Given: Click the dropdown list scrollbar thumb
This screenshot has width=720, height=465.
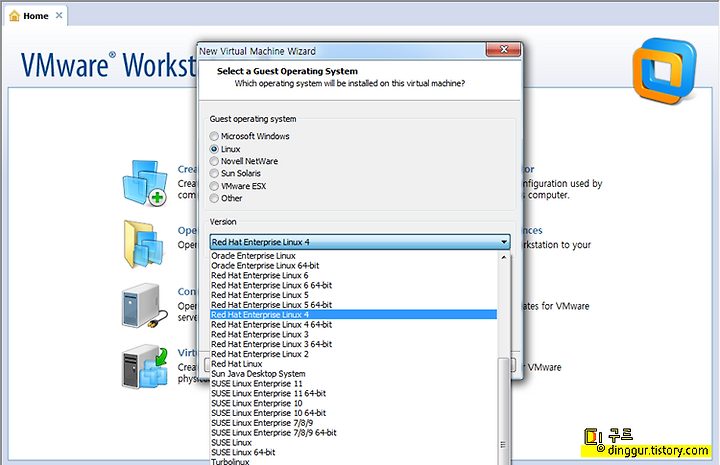Looking at the screenshot, I should (504, 411).
